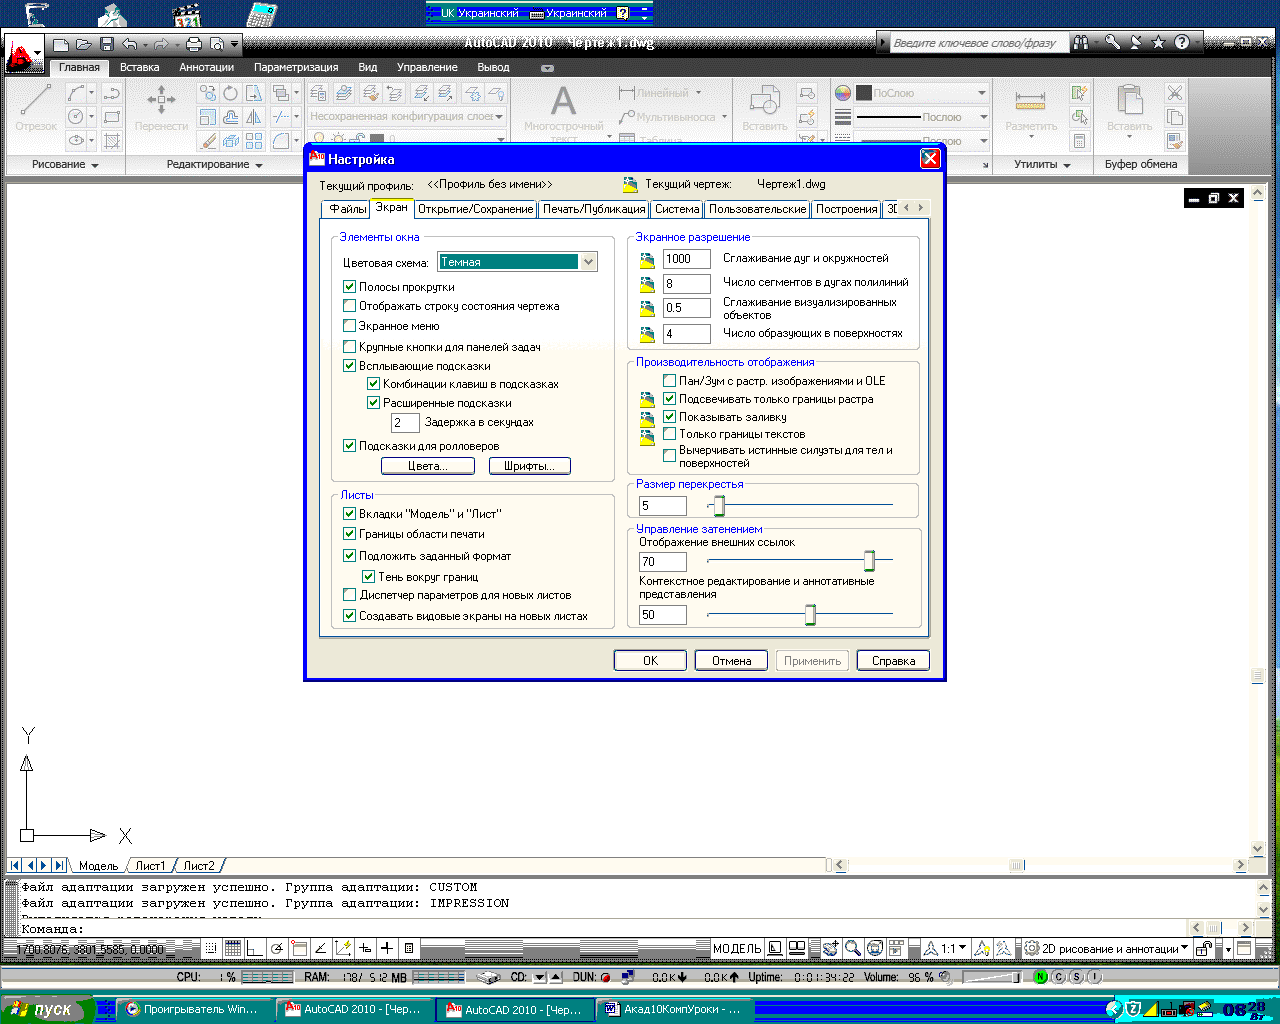Enable Крупные кнопки для панелей задач
The height and width of the screenshot is (1024, 1280).
coord(349,347)
